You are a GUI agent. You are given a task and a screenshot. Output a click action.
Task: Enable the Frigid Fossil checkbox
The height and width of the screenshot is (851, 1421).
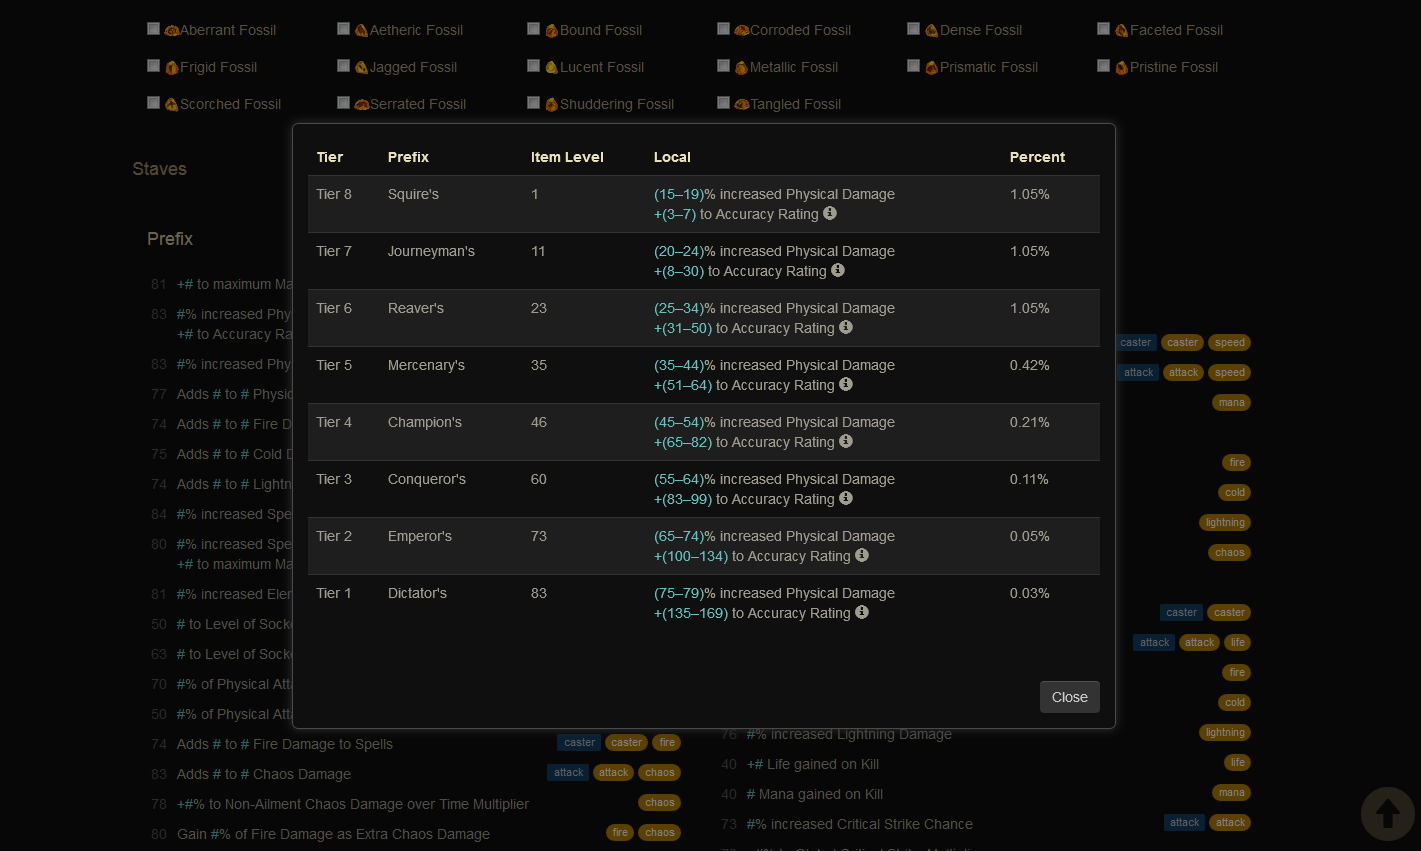(154, 66)
